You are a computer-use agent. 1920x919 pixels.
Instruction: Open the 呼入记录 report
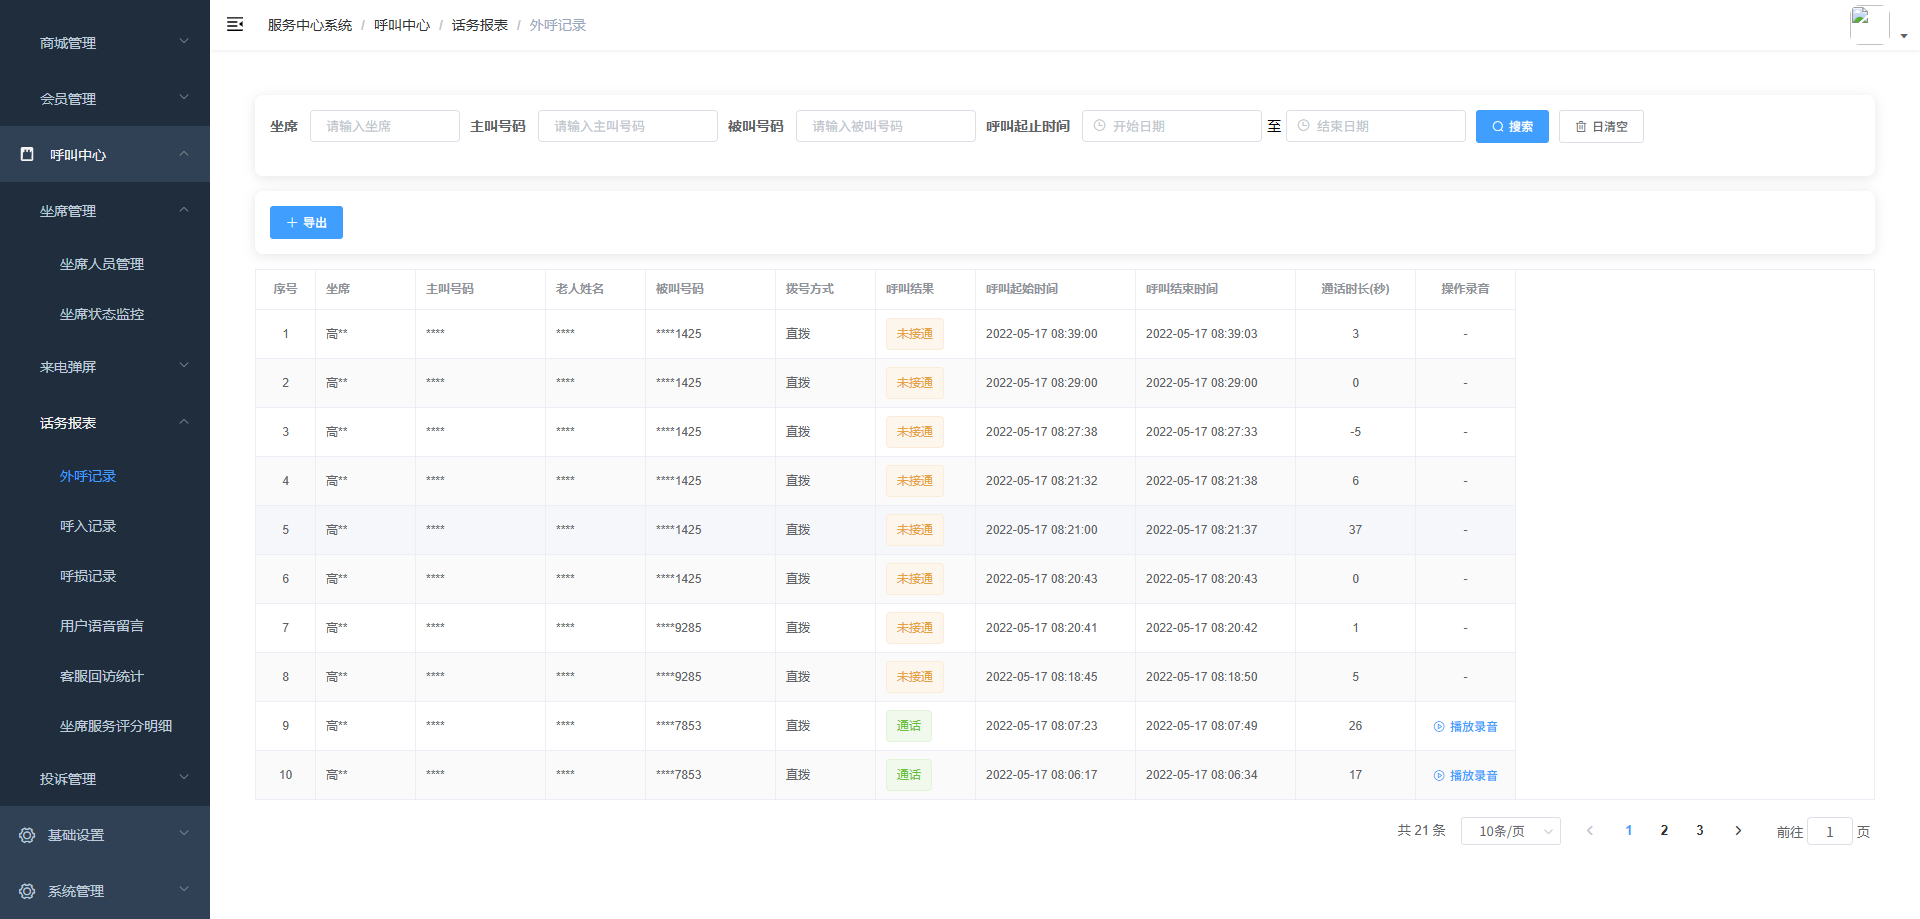[x=88, y=526]
